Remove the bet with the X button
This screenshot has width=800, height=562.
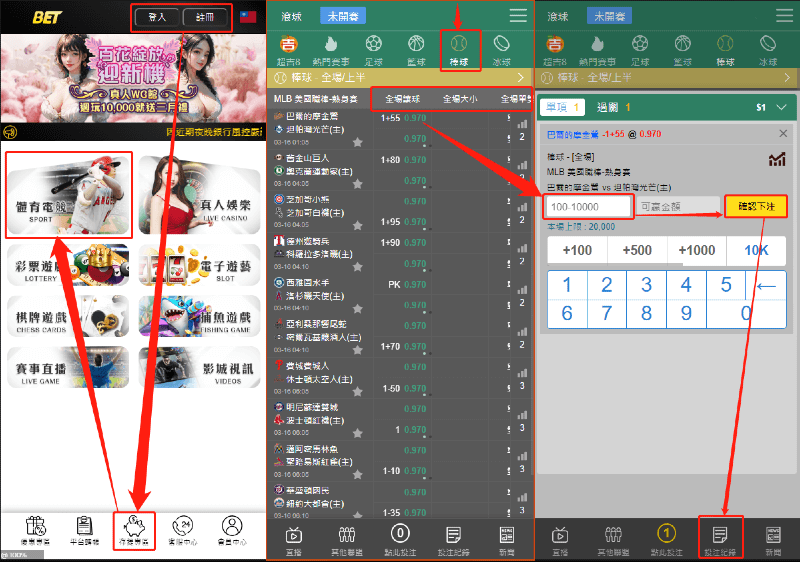[x=783, y=134]
